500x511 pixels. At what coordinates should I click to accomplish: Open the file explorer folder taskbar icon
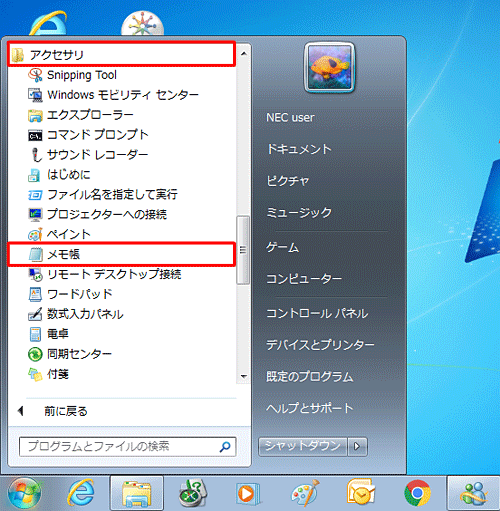click(137, 493)
